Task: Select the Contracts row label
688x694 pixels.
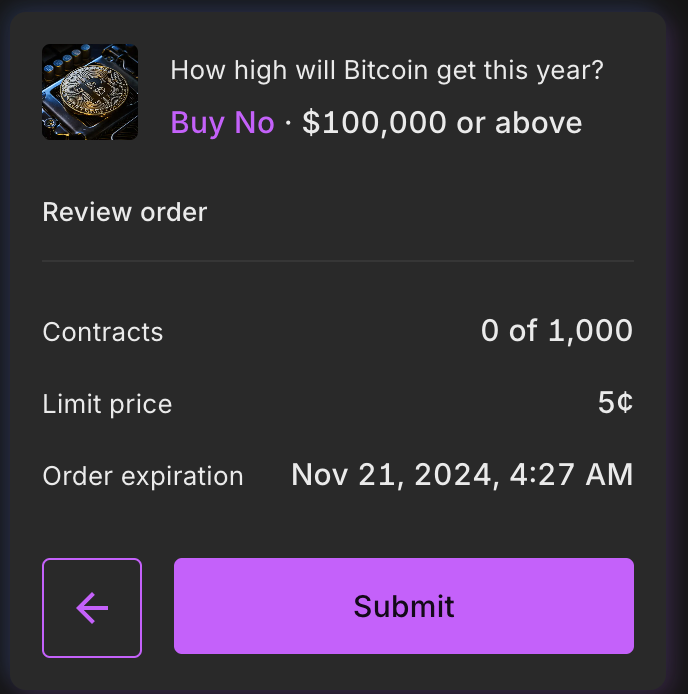Action: coord(103,332)
